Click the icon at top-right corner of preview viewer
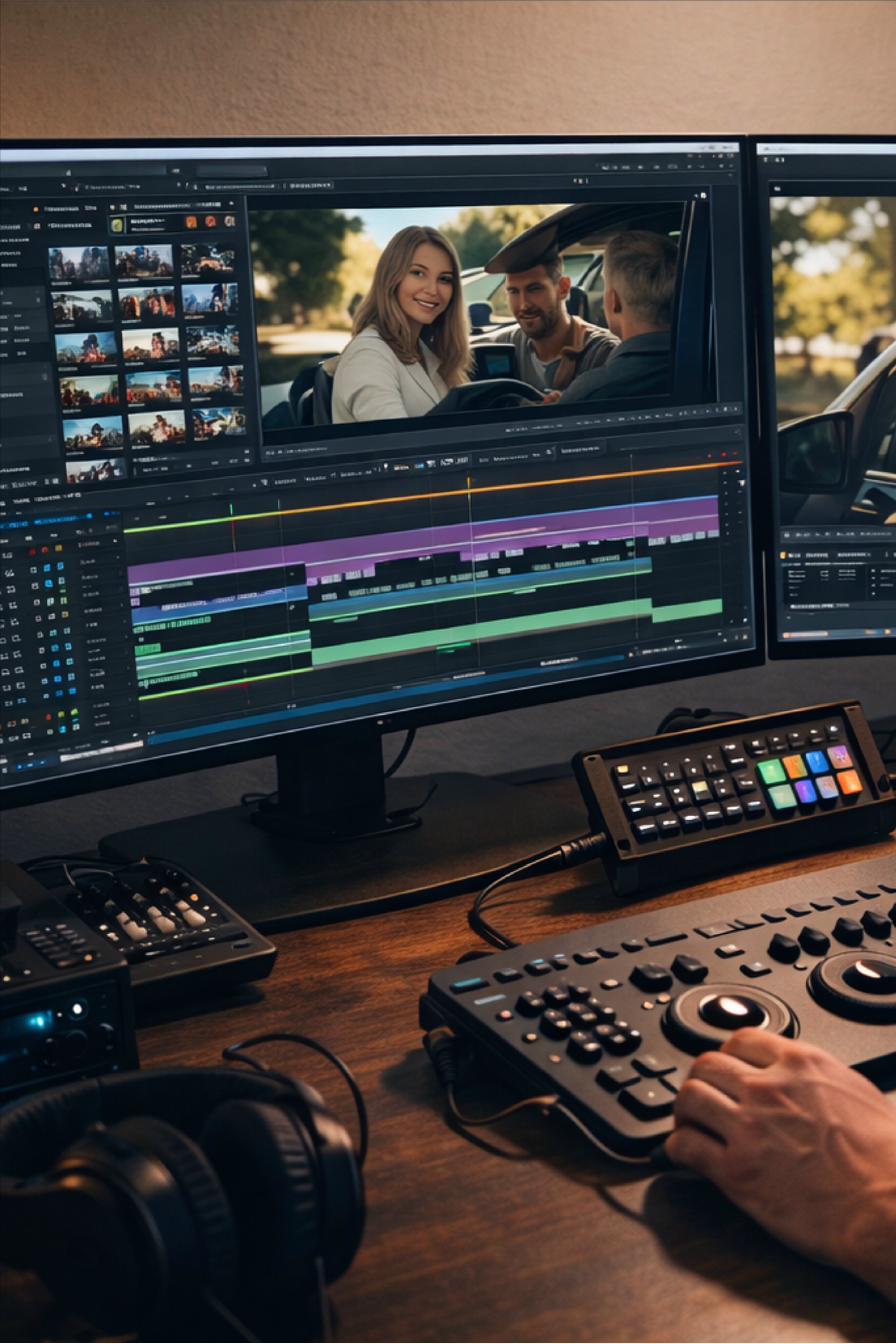The width and height of the screenshot is (896, 1344). click(x=703, y=196)
